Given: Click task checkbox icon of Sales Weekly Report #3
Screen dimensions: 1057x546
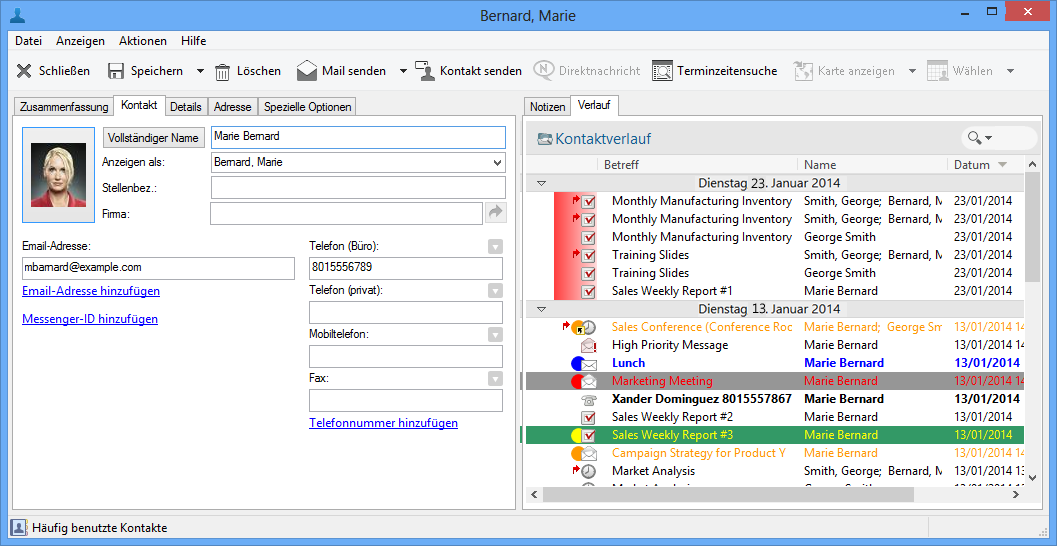Looking at the screenshot, I should point(588,435).
